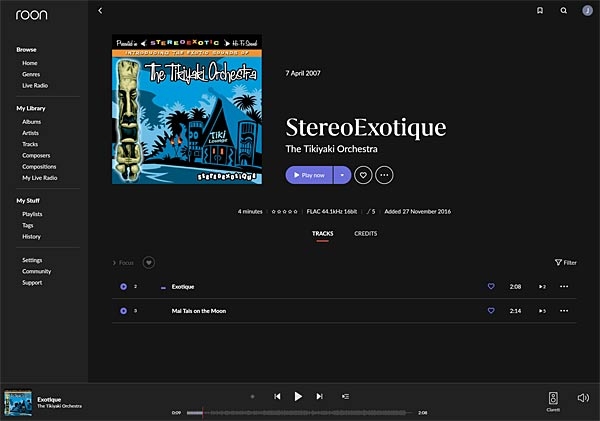This screenshot has width=600, height=421.
Task: Open Albums in My Library sidebar
Action: (31, 121)
